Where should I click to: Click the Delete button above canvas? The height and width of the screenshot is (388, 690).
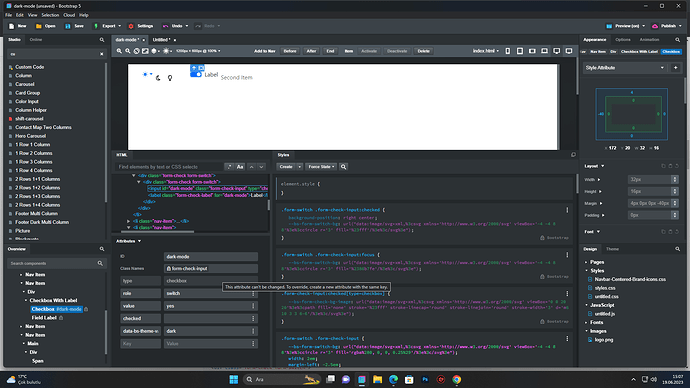pyautogui.click(x=423, y=51)
